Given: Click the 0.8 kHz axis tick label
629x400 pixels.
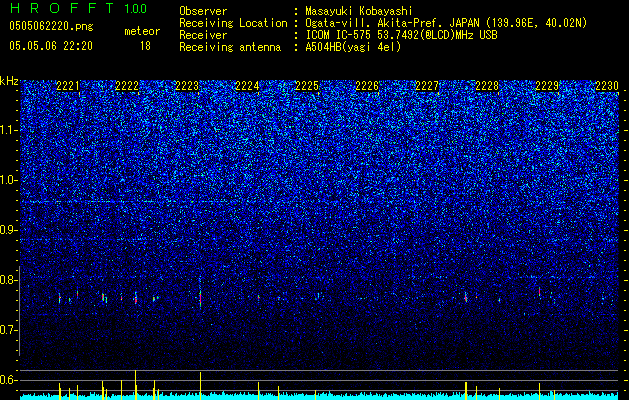Looking at the screenshot, I should 9,280.
